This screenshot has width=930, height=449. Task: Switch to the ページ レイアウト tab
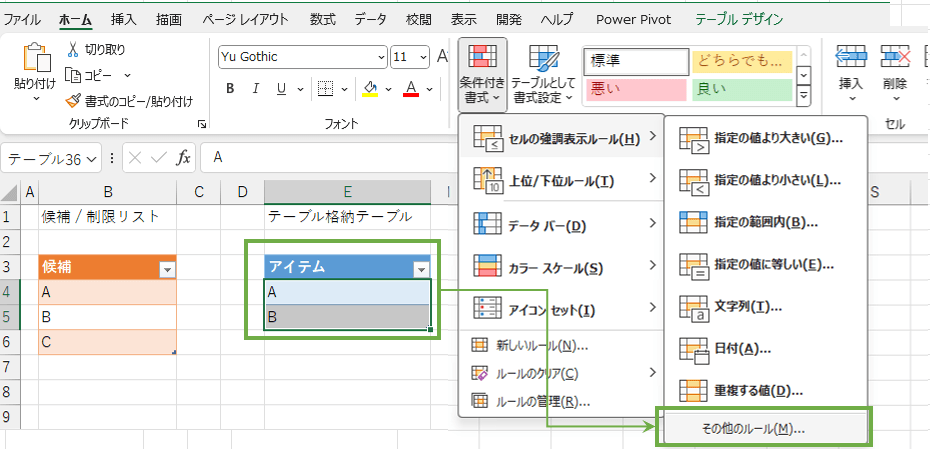pyautogui.click(x=245, y=20)
